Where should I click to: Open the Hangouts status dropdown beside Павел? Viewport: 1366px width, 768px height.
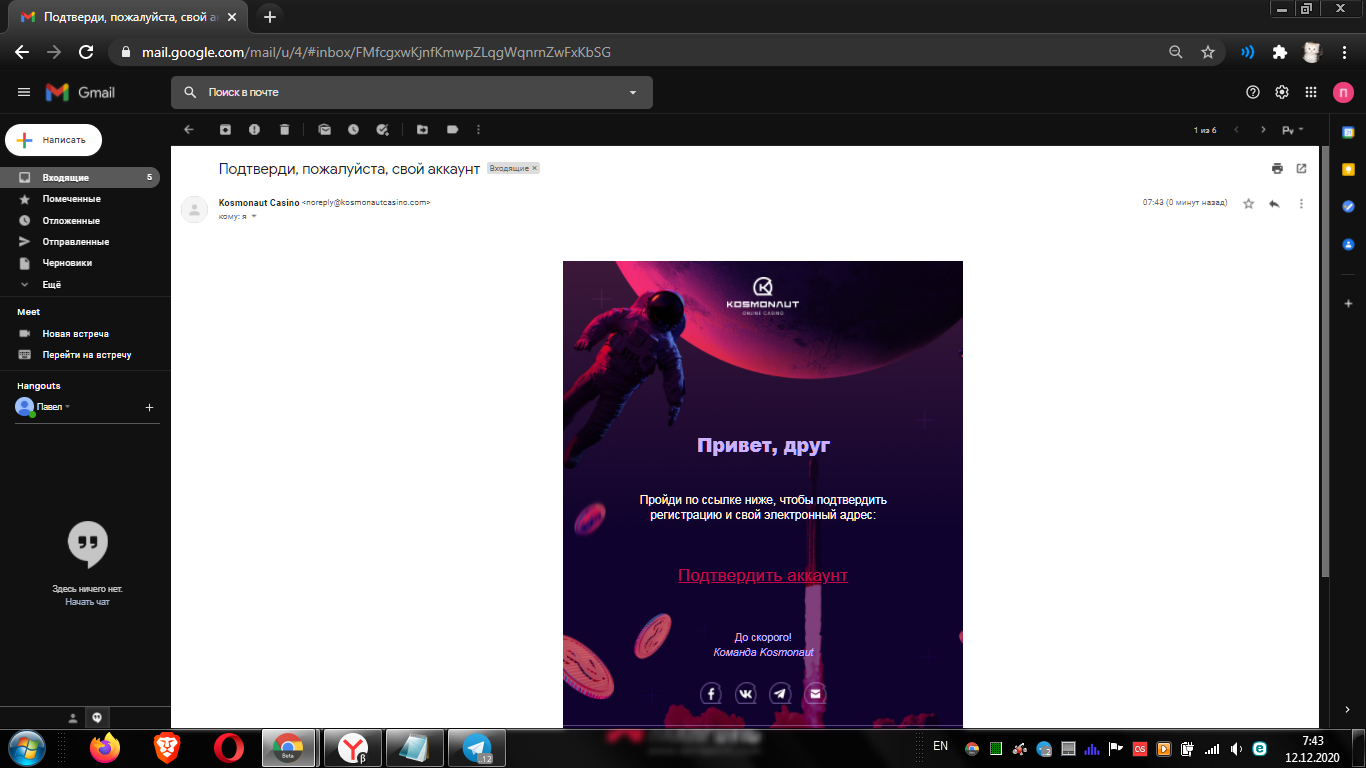point(69,407)
